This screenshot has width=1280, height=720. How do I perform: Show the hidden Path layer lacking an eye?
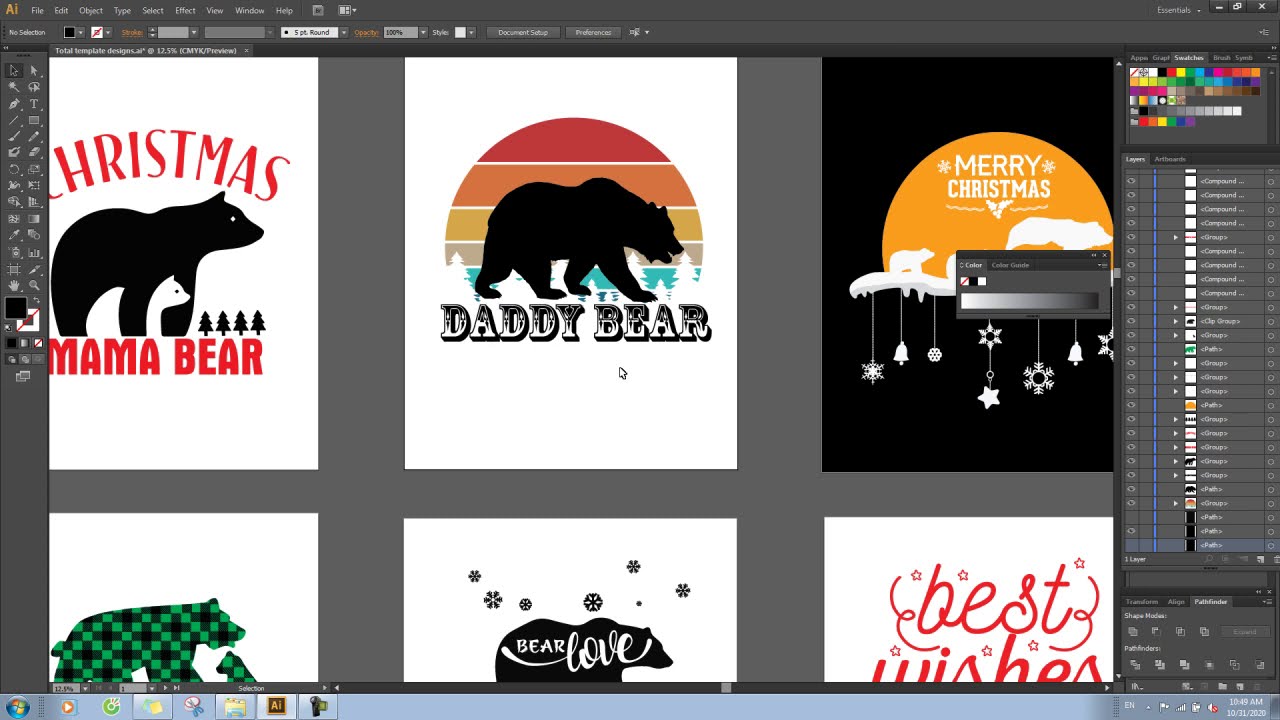click(1131, 517)
